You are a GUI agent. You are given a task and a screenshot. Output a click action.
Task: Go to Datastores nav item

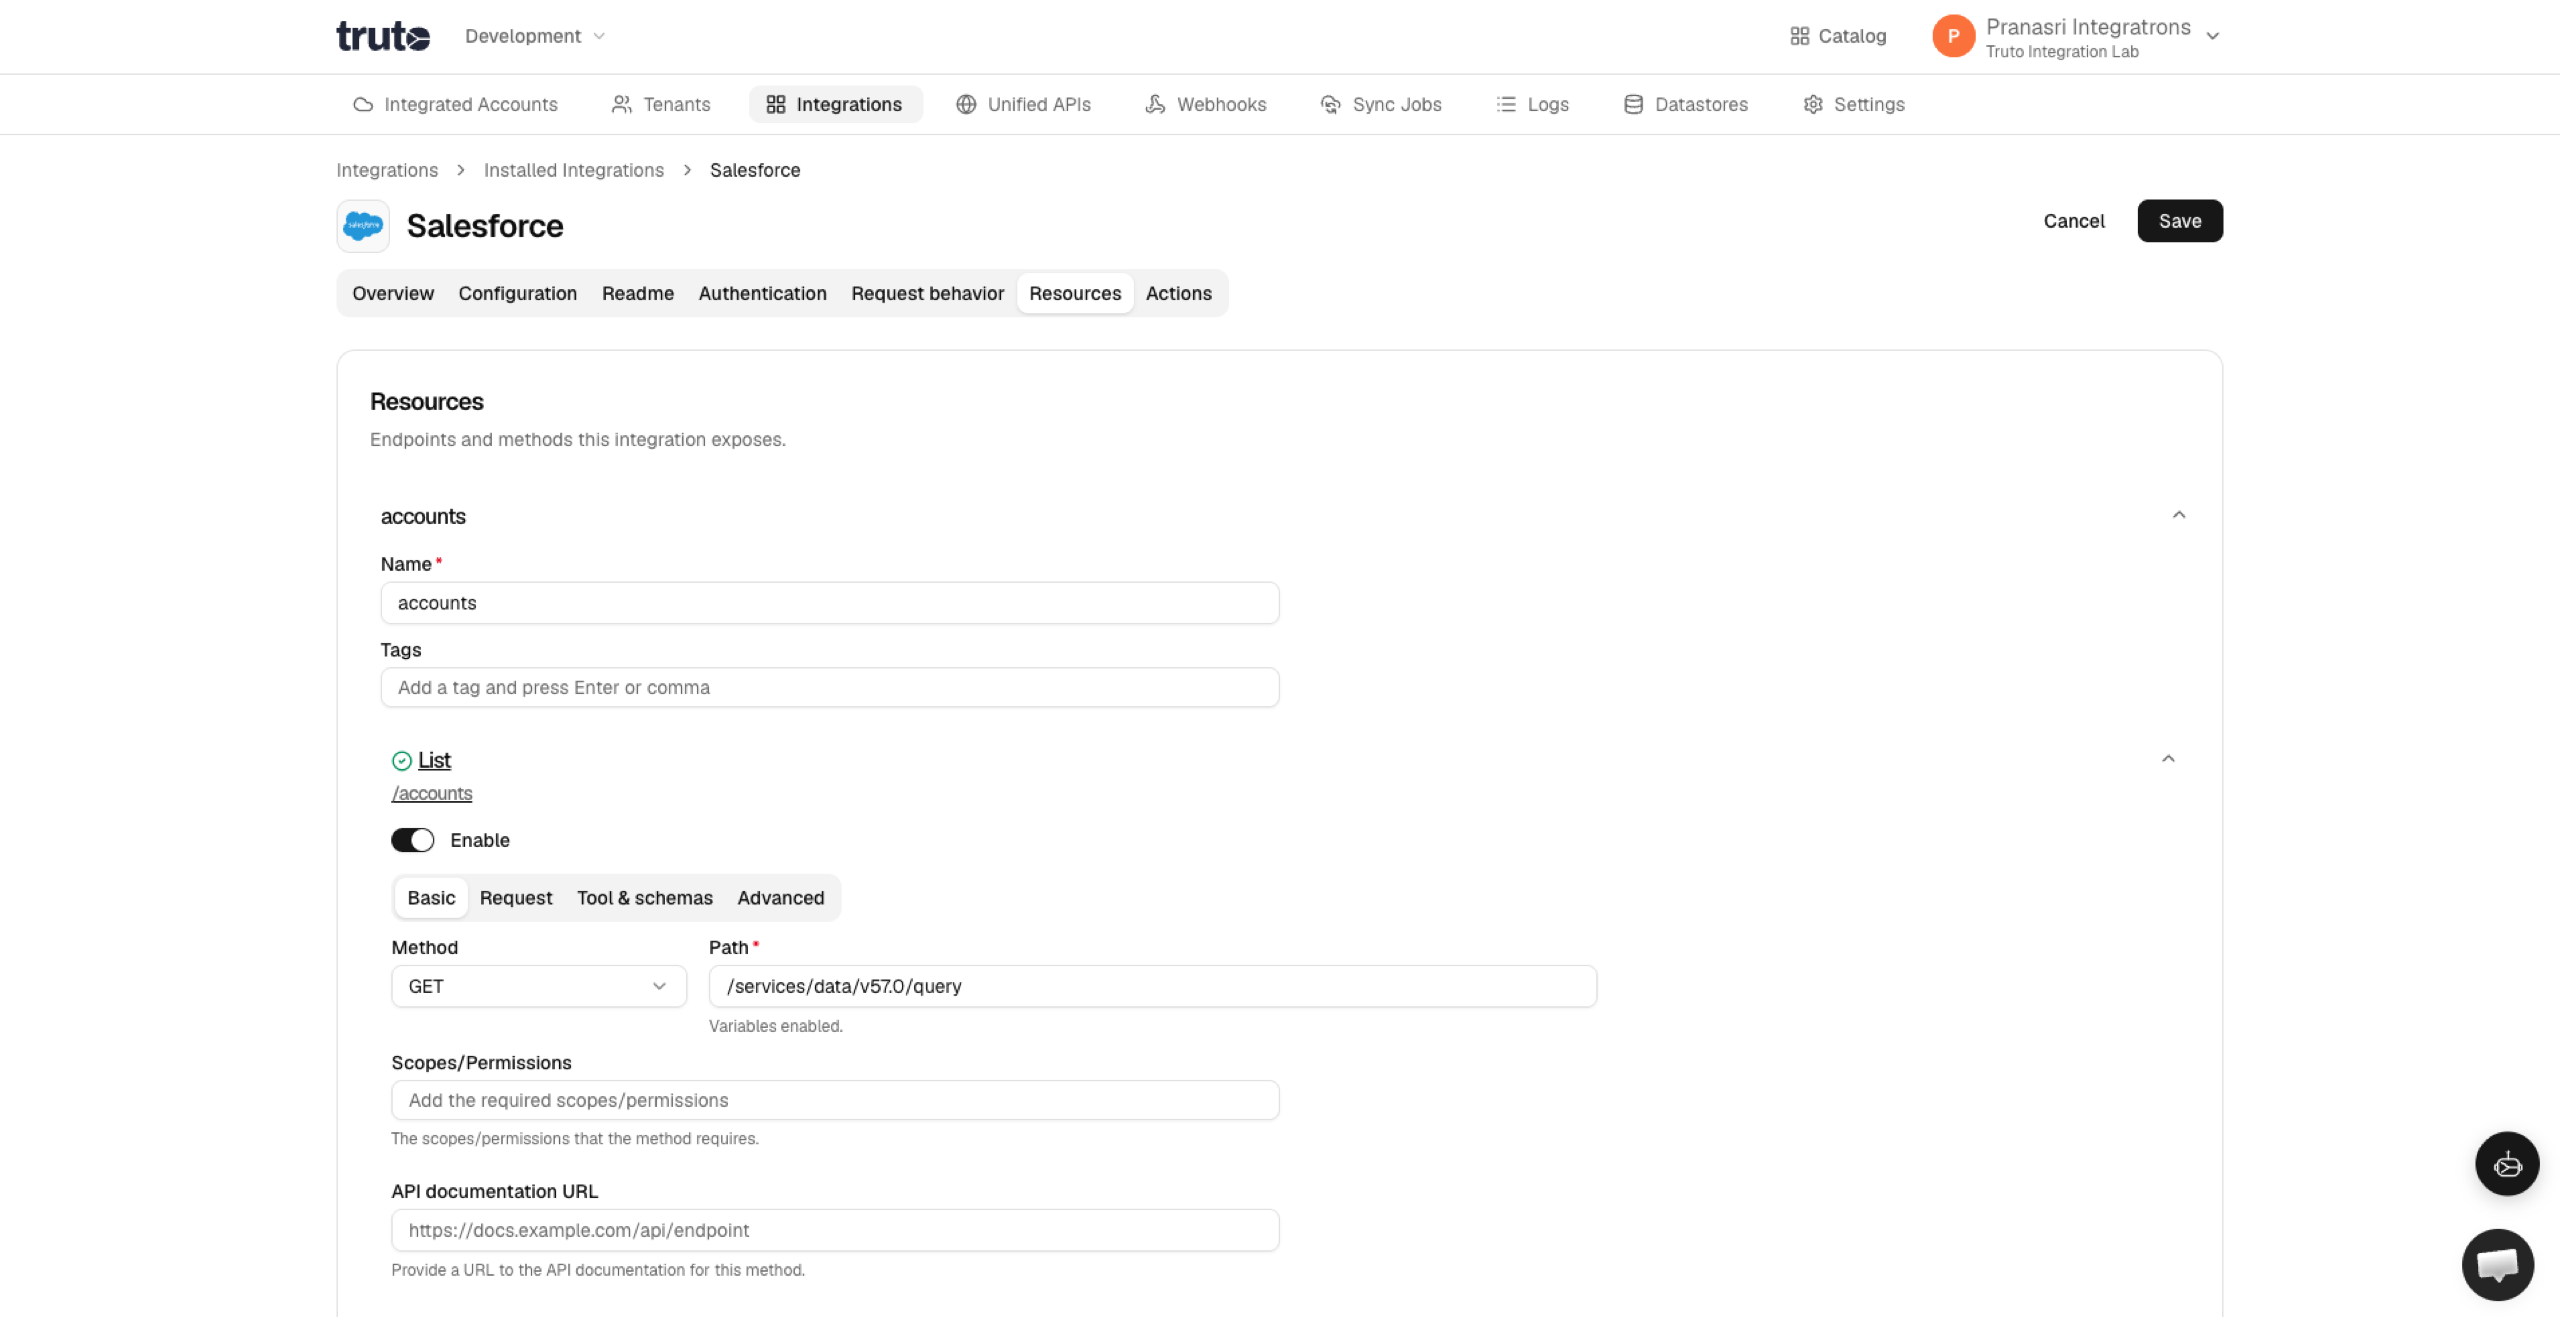tap(1686, 104)
